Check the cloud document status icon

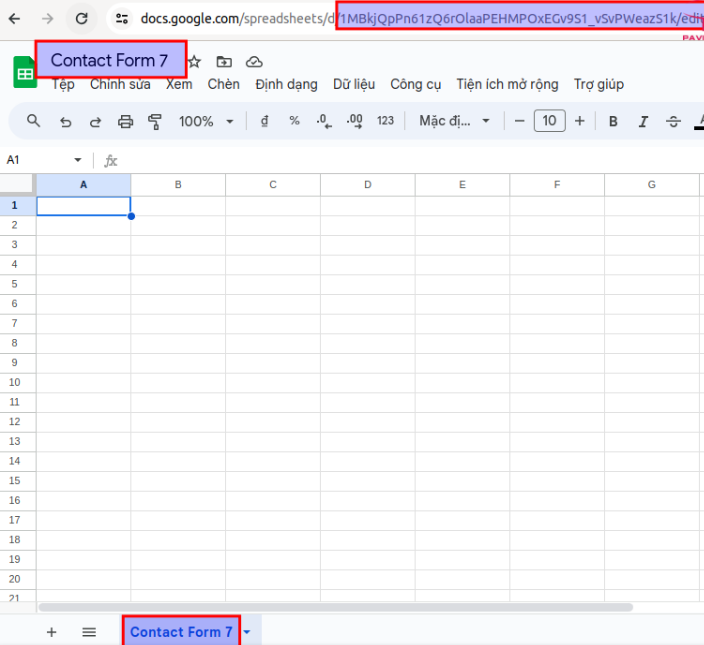point(254,61)
